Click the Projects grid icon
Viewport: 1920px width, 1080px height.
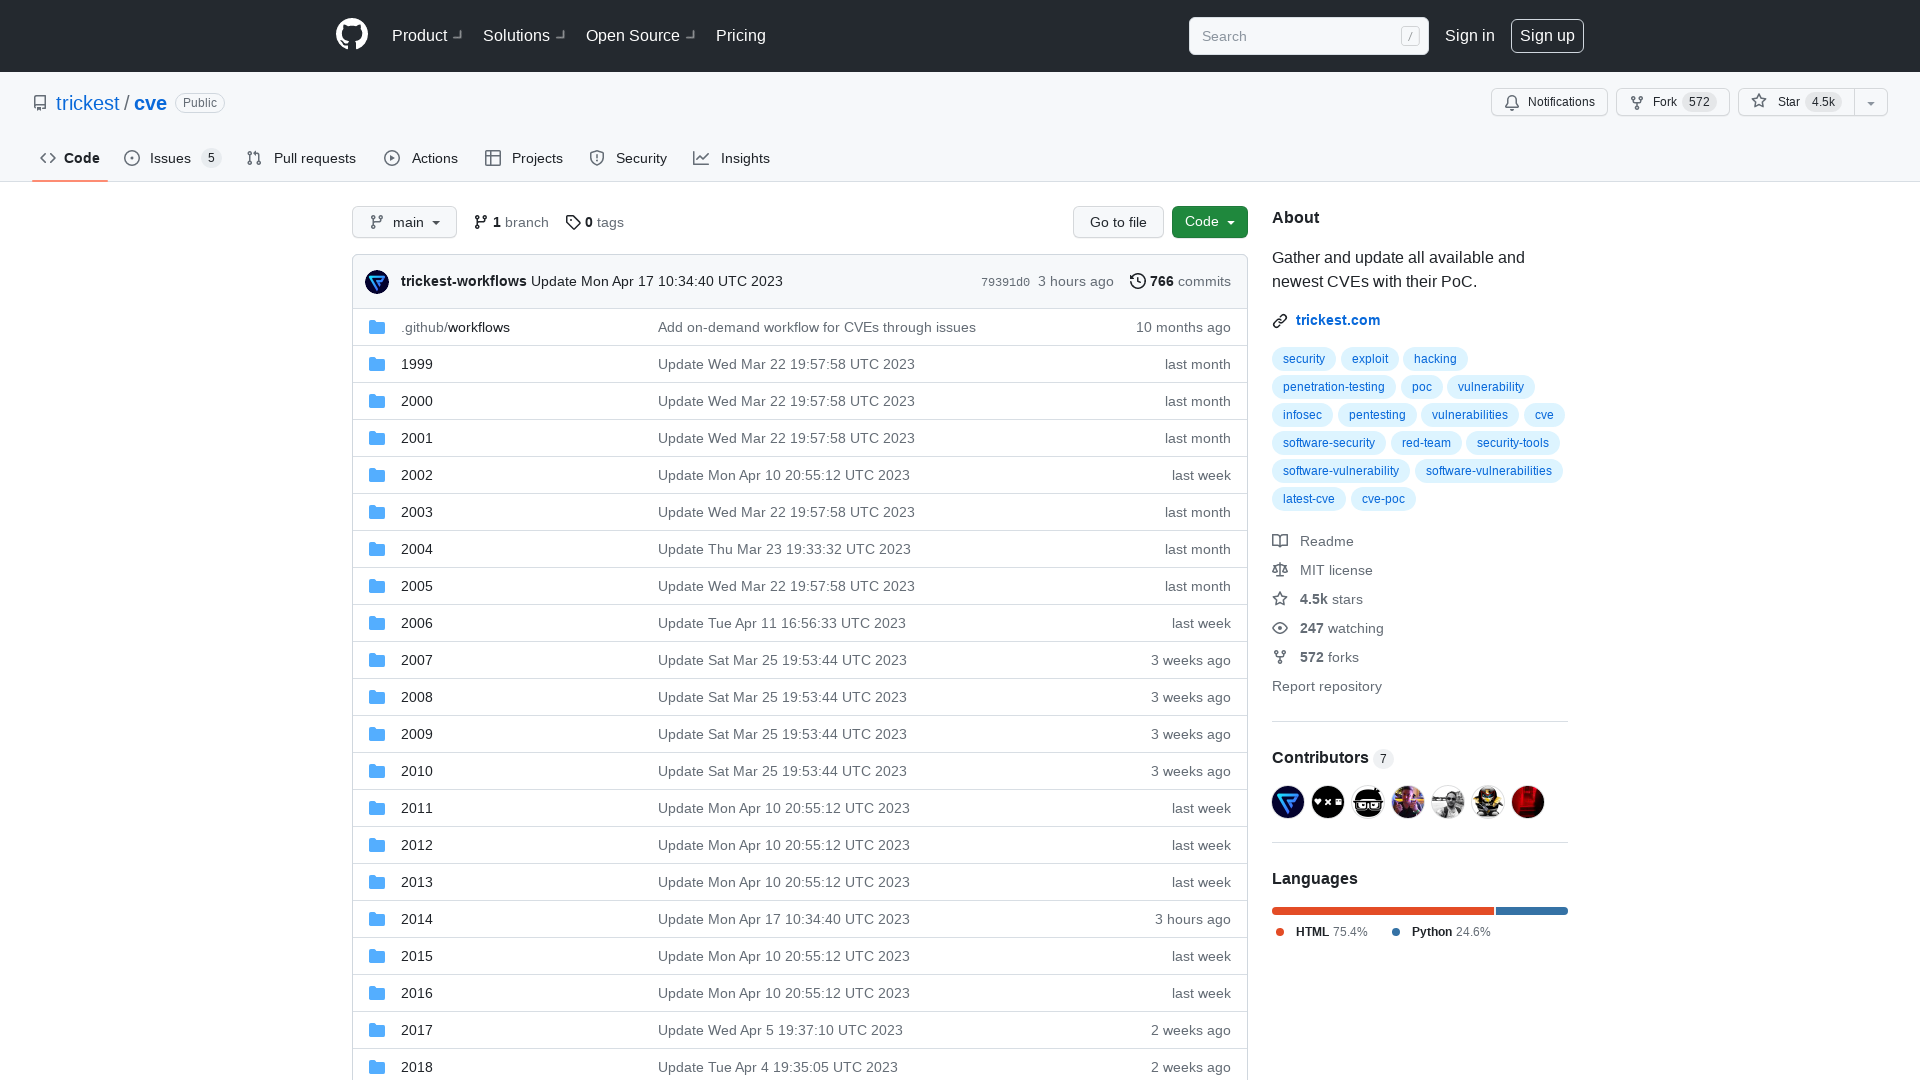click(x=493, y=157)
